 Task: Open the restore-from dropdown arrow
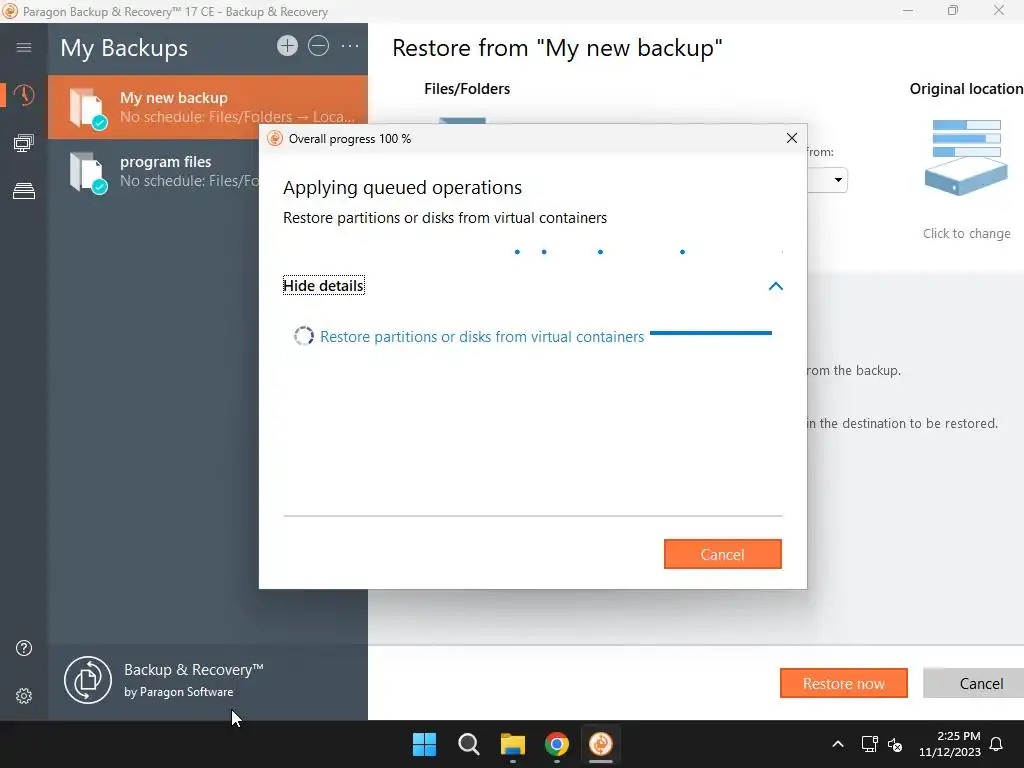tap(837, 180)
